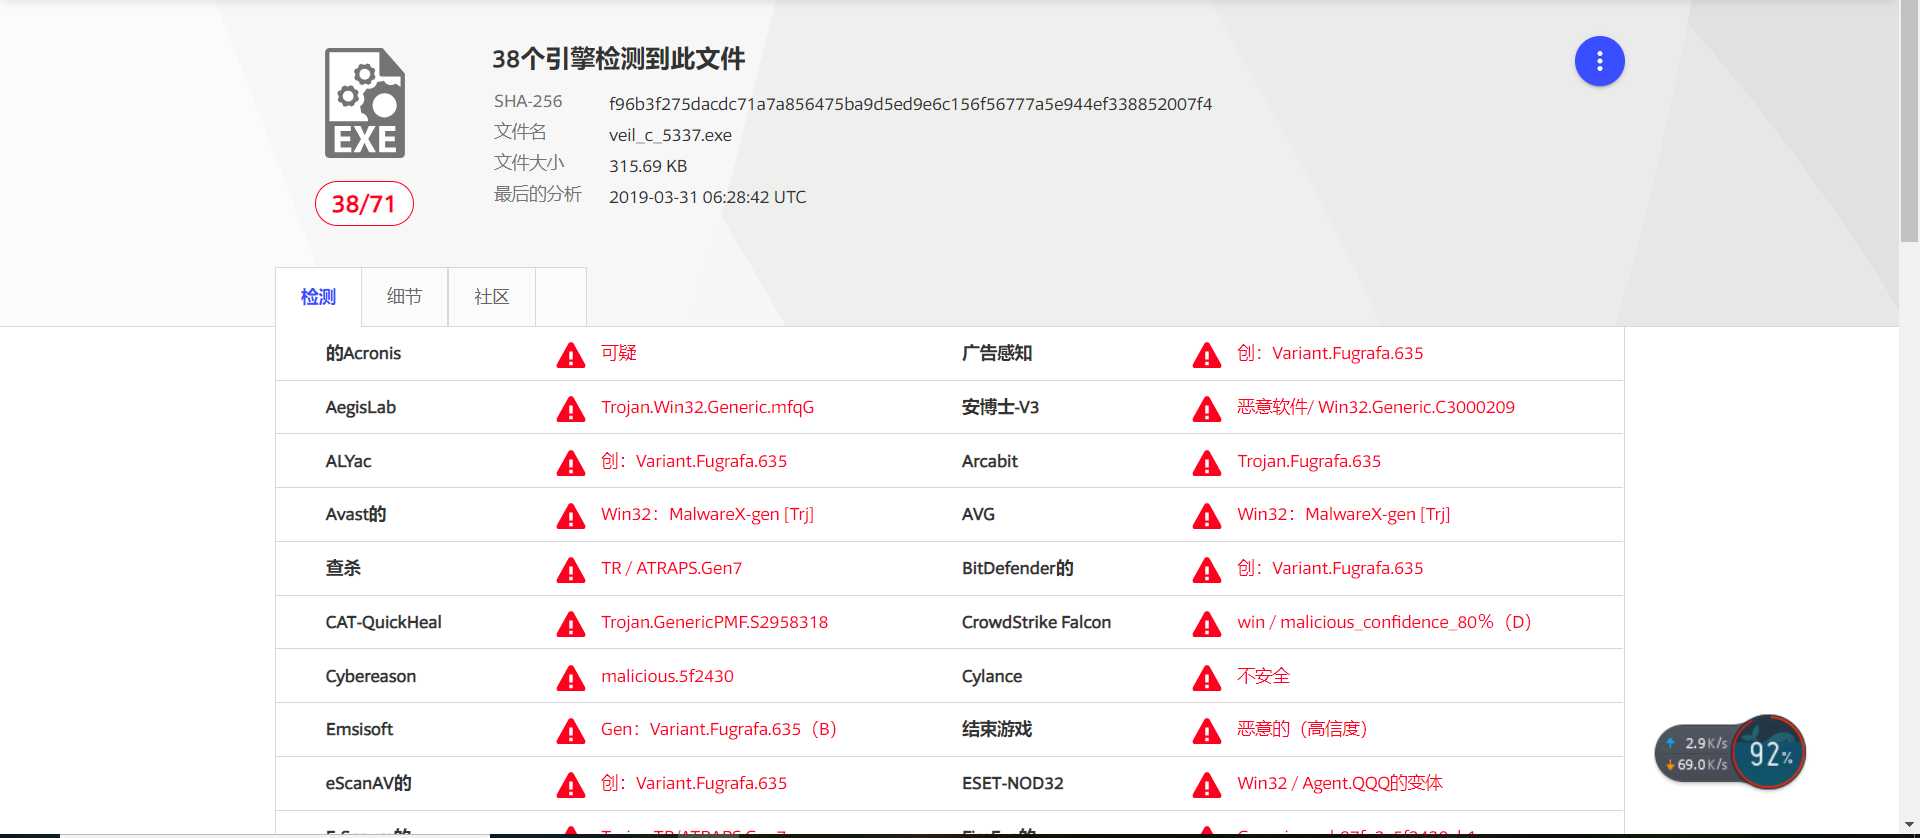1920x838 pixels.
Task: Click the floating widget's upload/download speed readout
Action: (x=1699, y=754)
